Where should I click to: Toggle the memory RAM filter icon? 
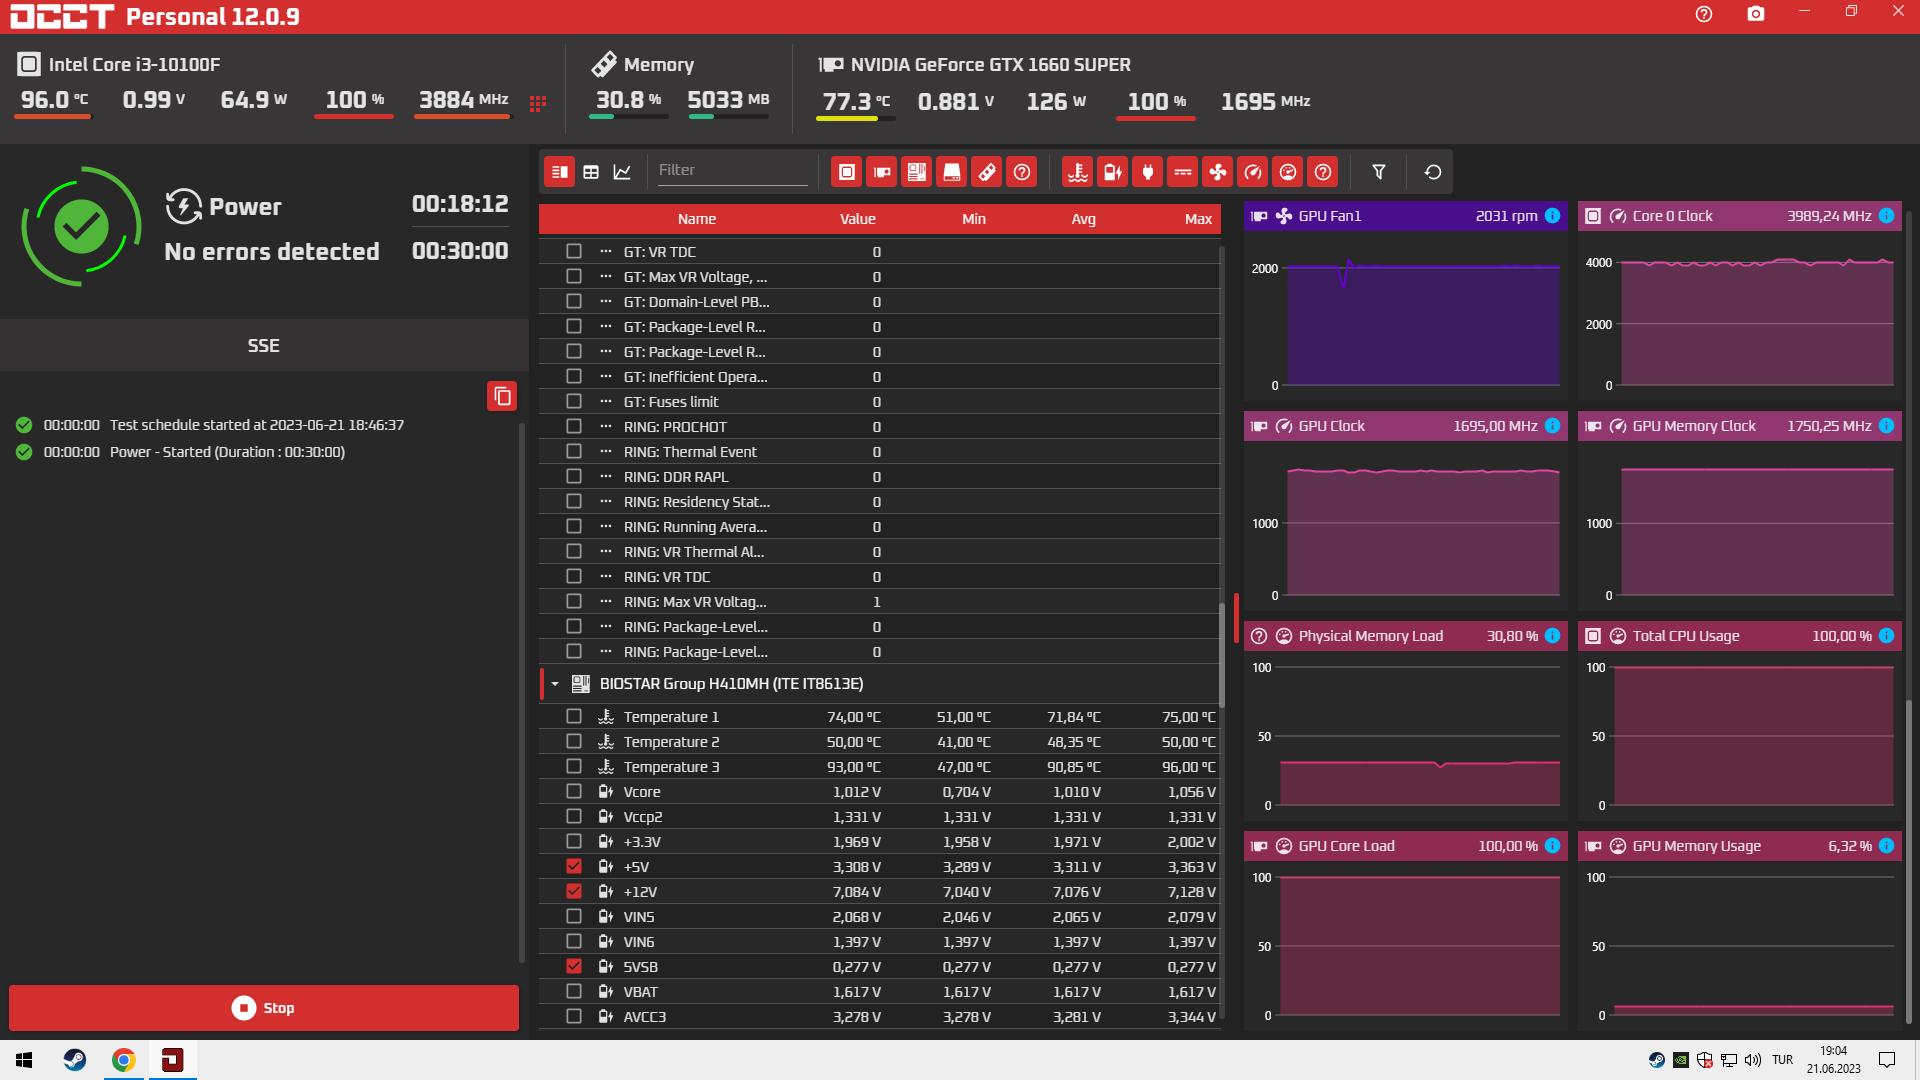pos(986,172)
